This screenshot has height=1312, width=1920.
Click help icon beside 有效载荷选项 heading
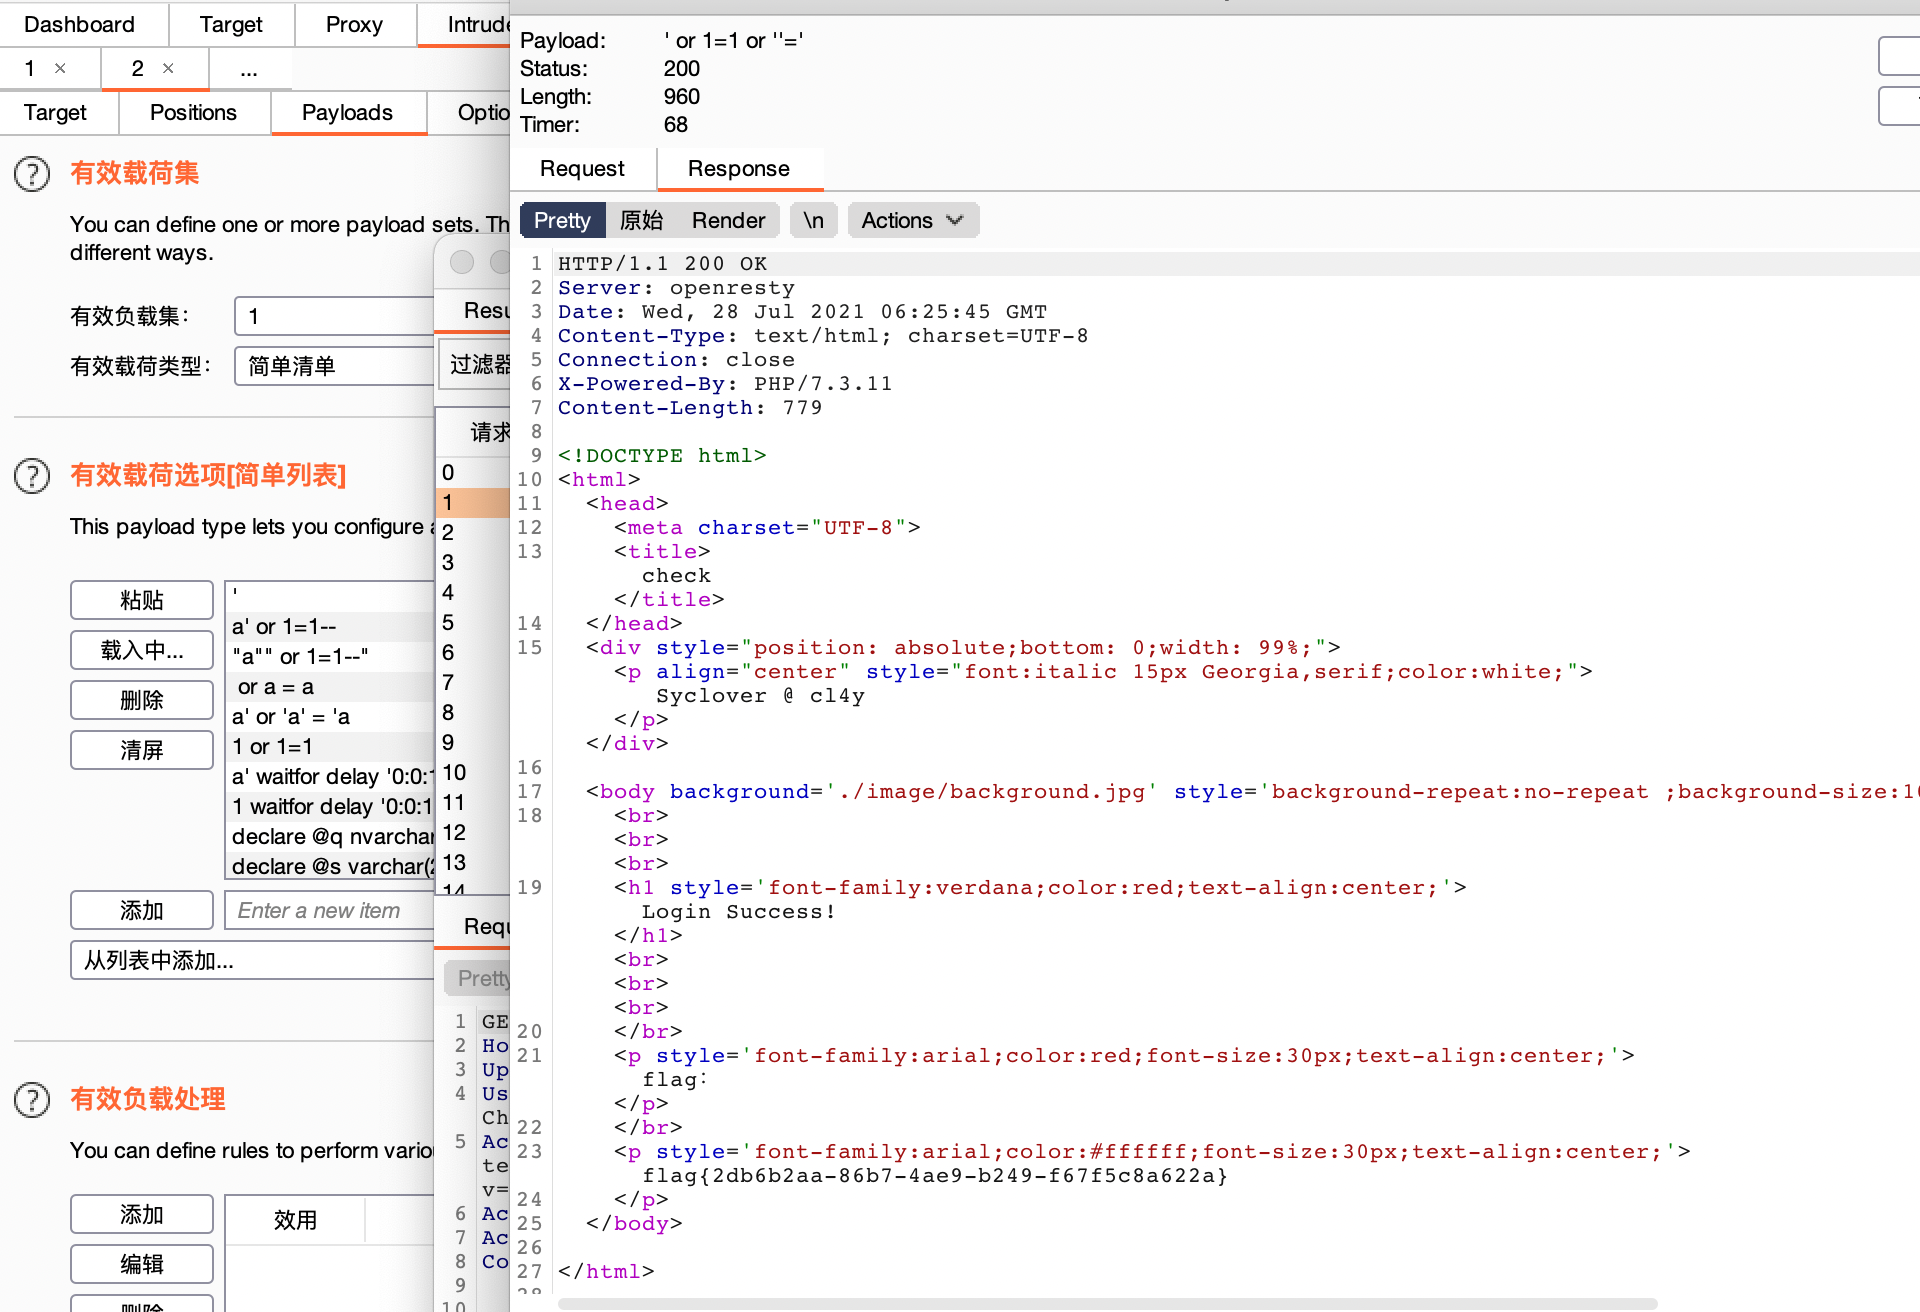pos(32,476)
